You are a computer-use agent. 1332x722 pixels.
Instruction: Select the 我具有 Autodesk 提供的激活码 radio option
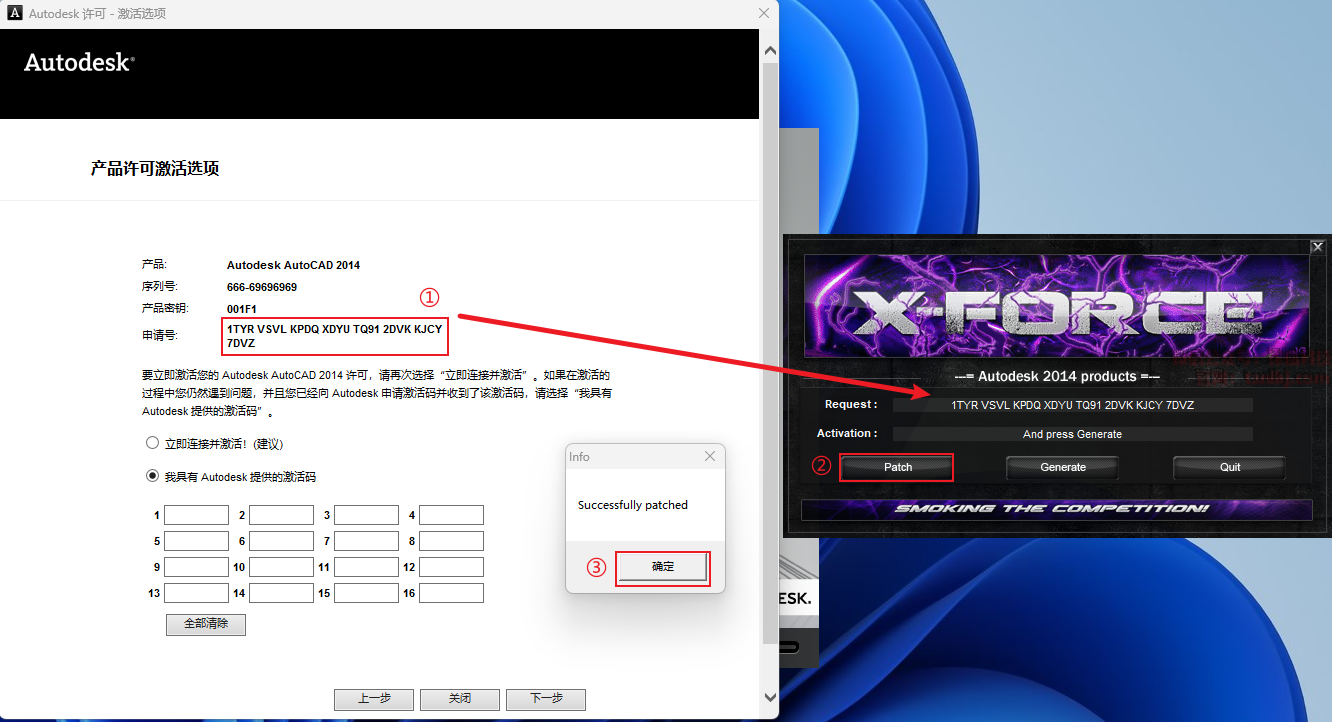coord(153,476)
